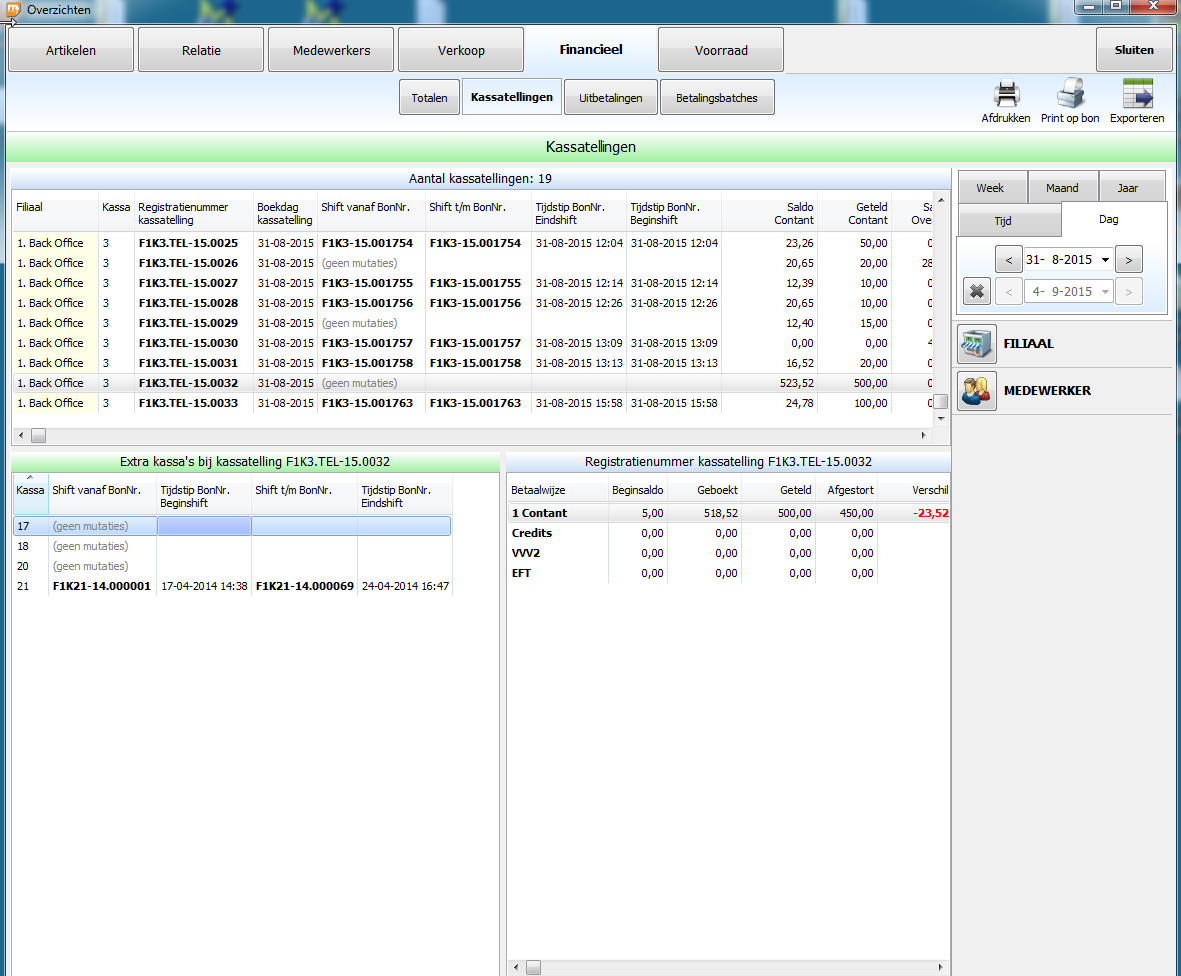Open the 31-8-2015 date dropdown
This screenshot has width=1181, height=976.
1105,260
